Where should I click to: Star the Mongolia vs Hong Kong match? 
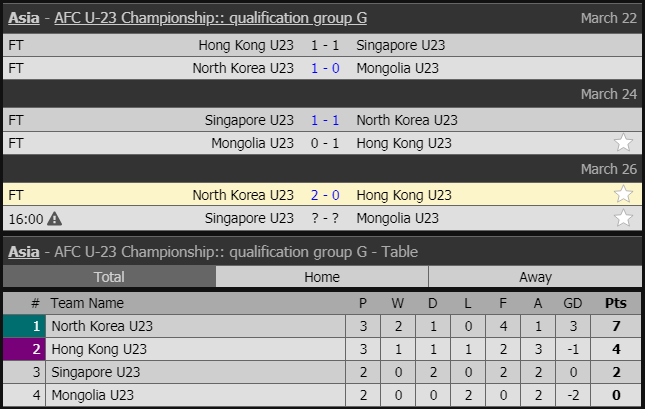click(624, 143)
